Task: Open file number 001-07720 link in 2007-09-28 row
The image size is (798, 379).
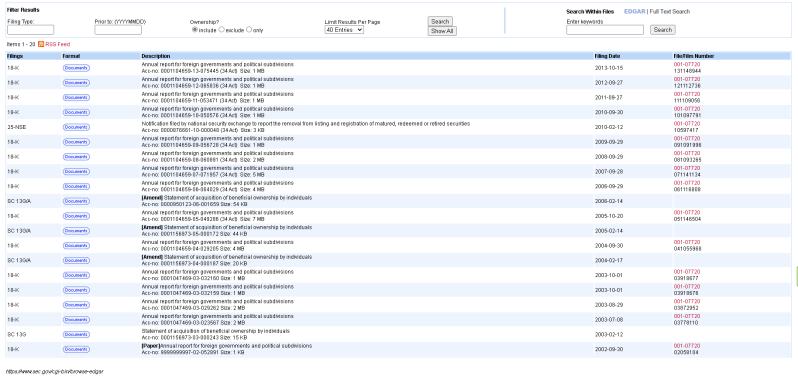Action: click(687, 168)
